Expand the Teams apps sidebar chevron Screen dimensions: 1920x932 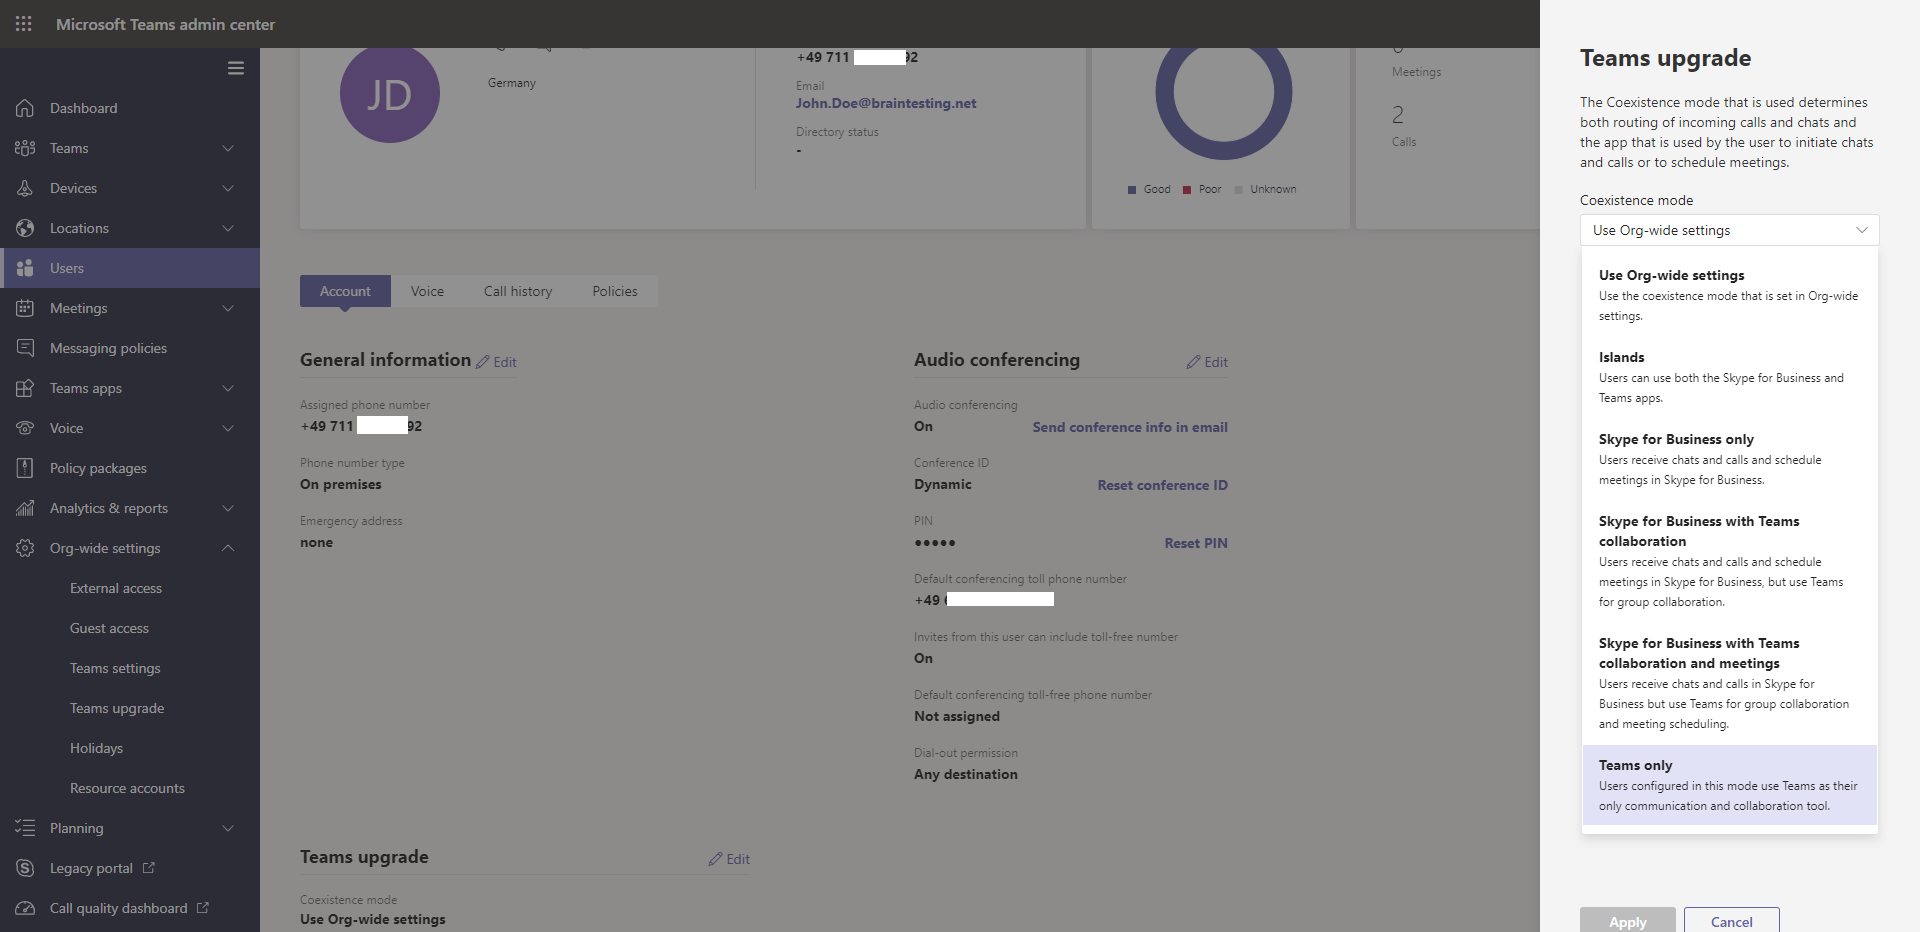pos(228,388)
